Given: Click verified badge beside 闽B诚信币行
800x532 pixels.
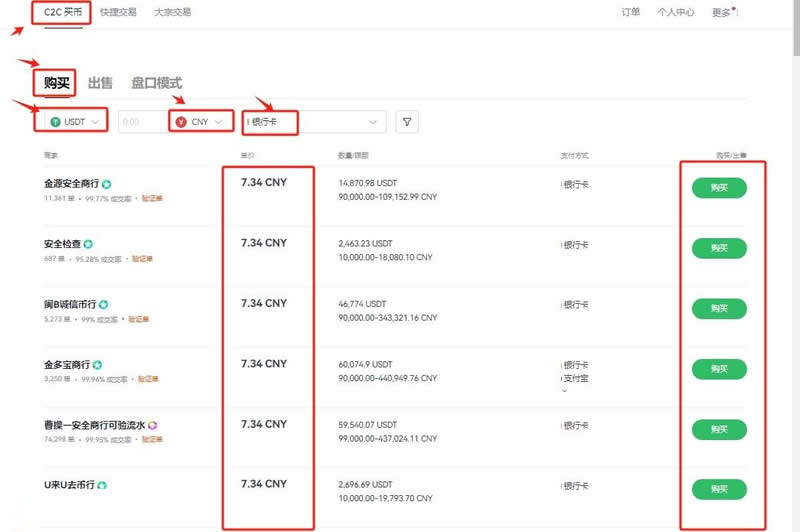Looking at the screenshot, I should click(103, 304).
